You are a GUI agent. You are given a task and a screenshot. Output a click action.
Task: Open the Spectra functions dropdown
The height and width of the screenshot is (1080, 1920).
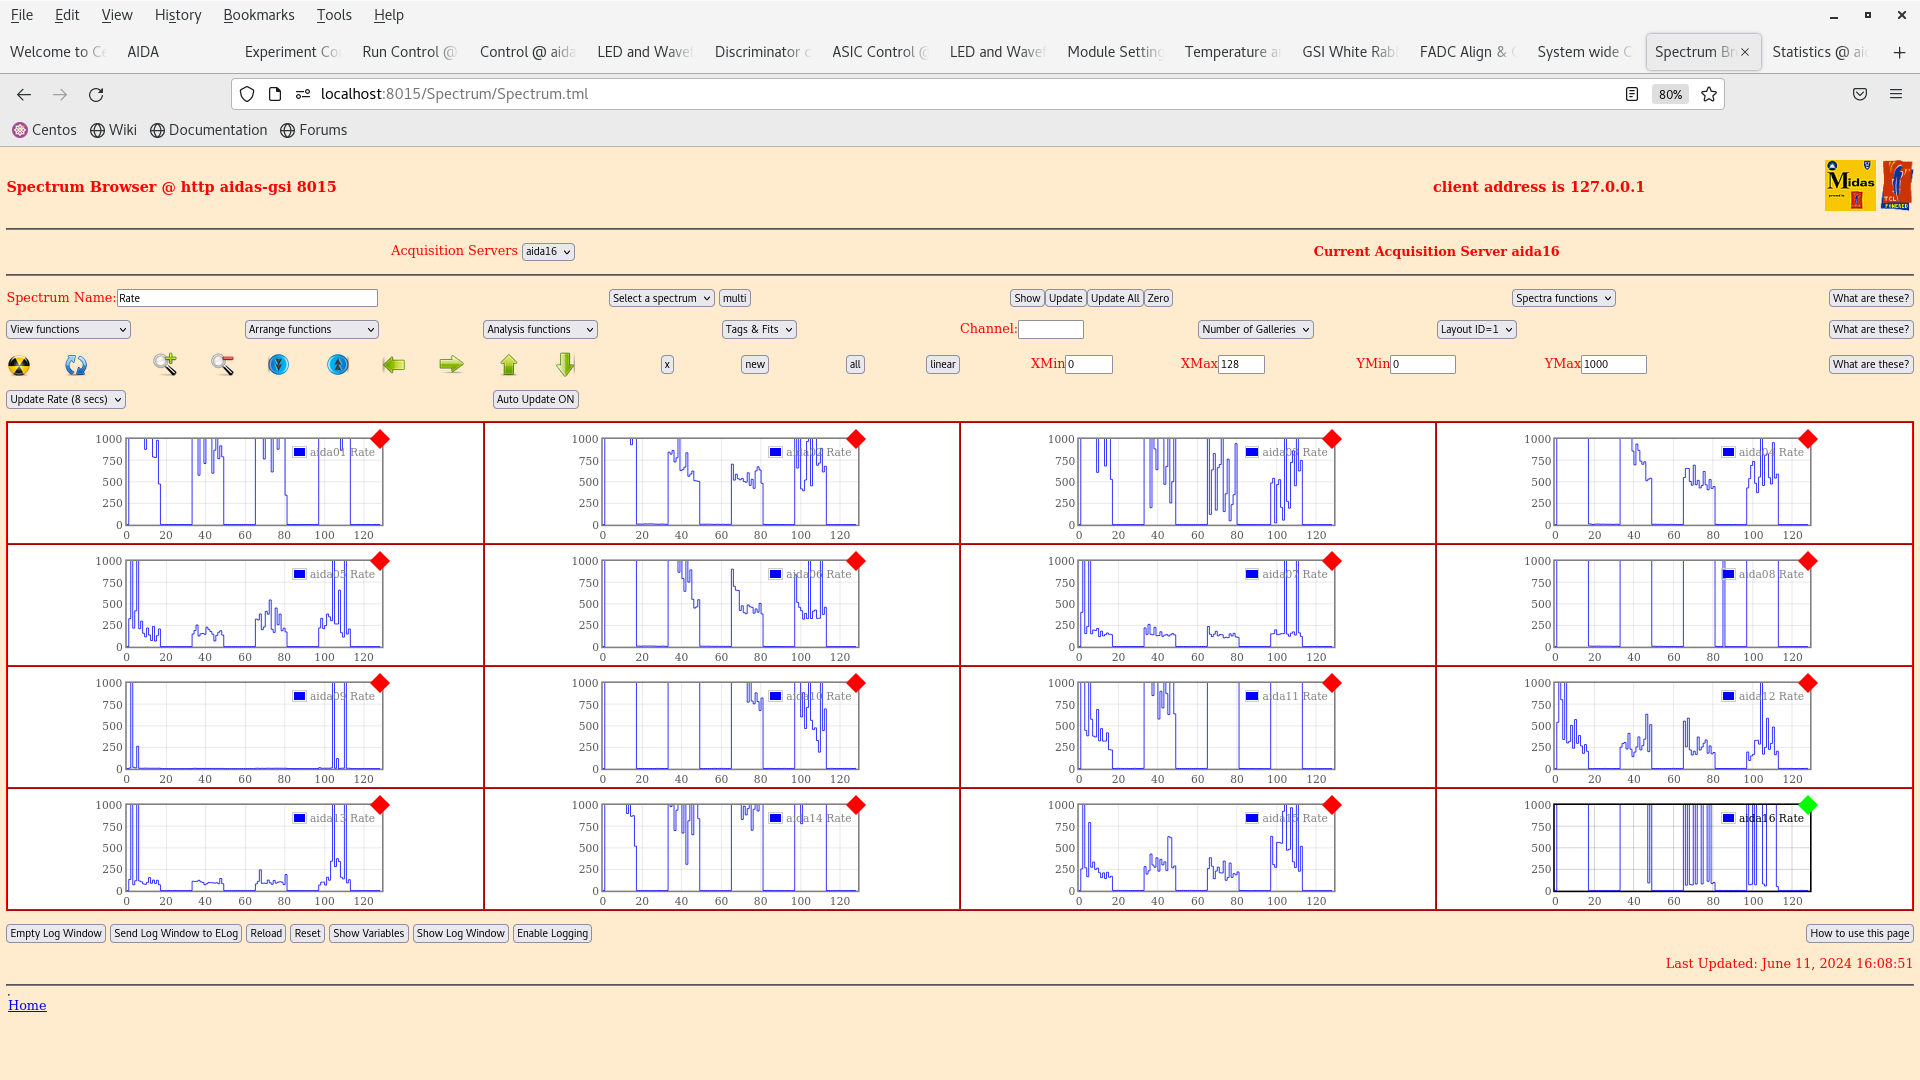(1563, 298)
